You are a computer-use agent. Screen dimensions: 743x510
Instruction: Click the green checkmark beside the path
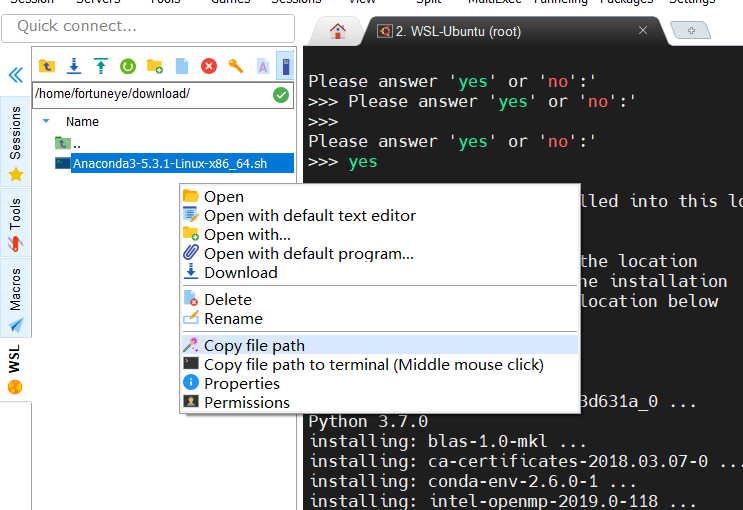[x=281, y=95]
